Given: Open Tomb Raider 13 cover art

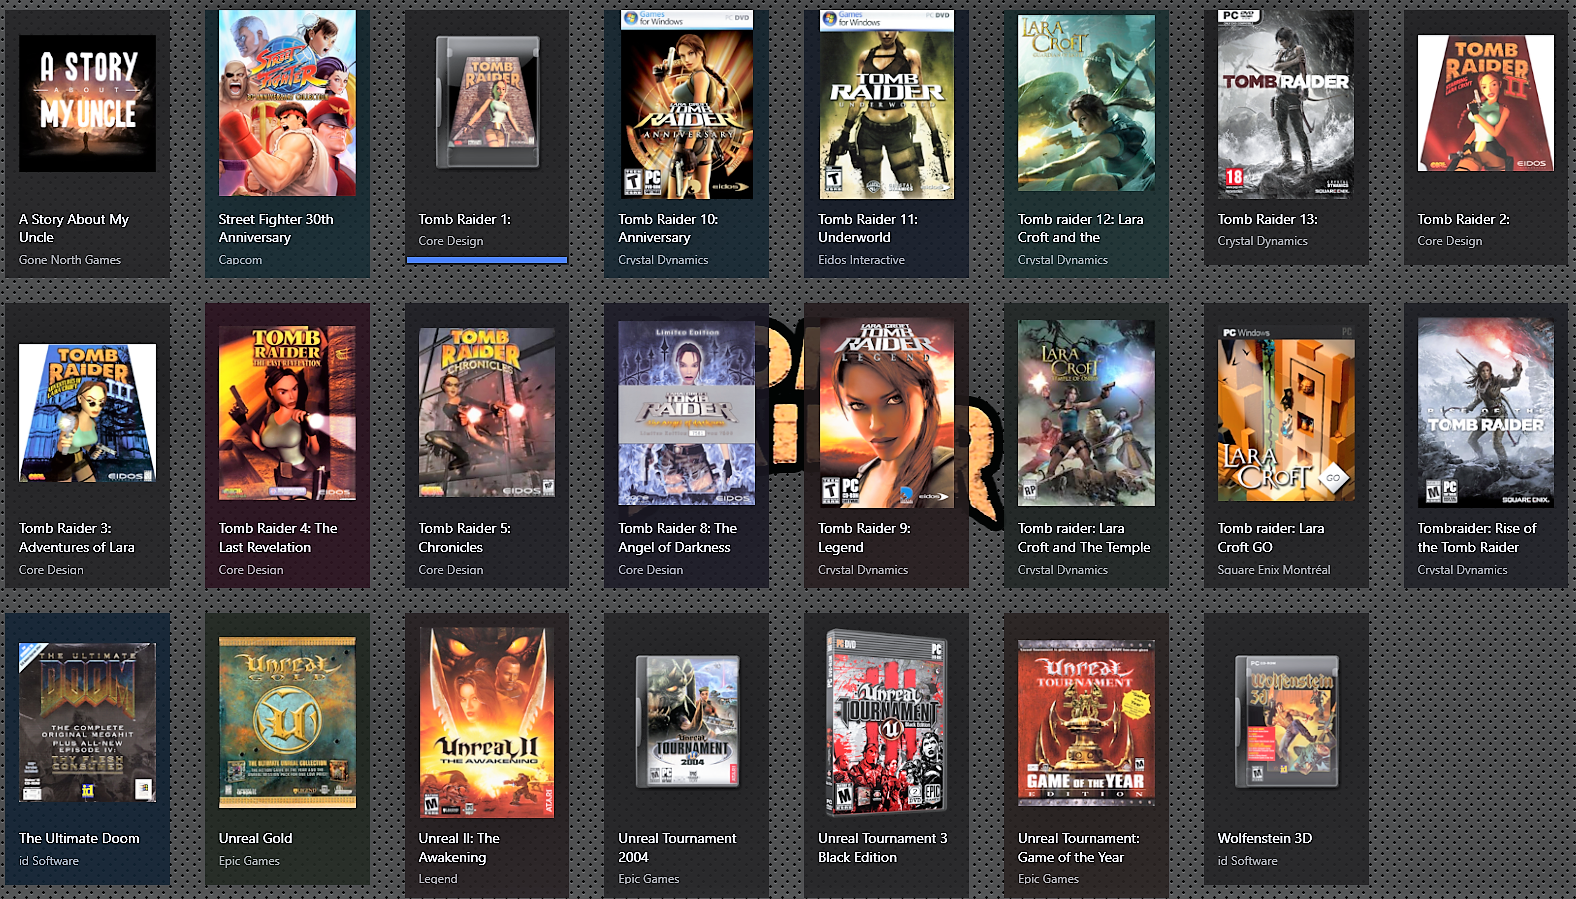Looking at the screenshot, I should [1286, 104].
